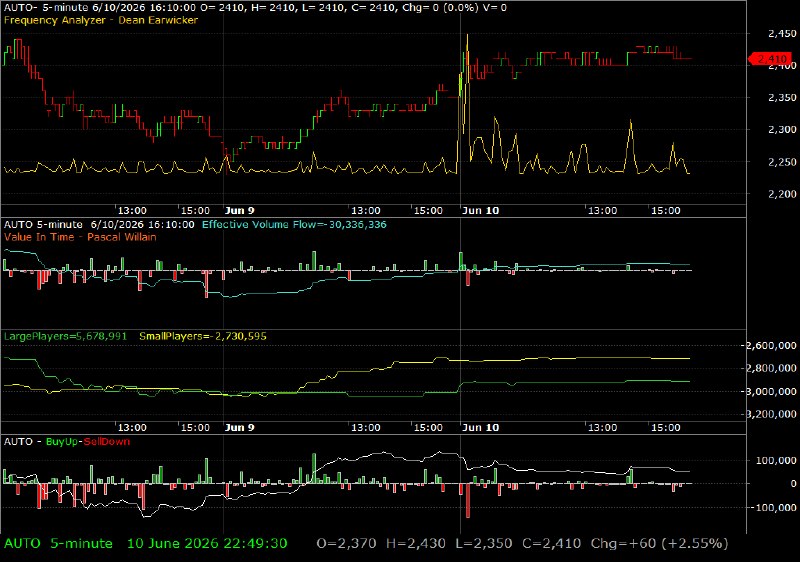Image resolution: width=800 pixels, height=562 pixels.
Task: Click the 2,600,000 axis label
Action: pyautogui.click(x=771, y=346)
